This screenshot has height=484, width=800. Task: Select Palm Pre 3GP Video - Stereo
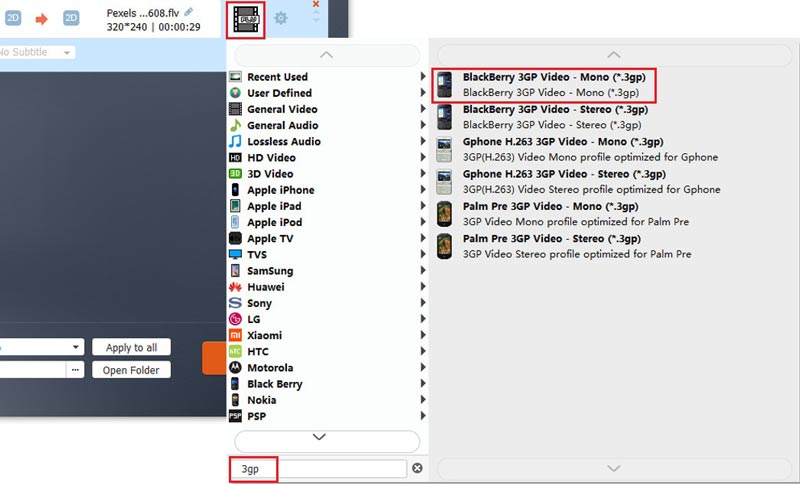[564, 246]
